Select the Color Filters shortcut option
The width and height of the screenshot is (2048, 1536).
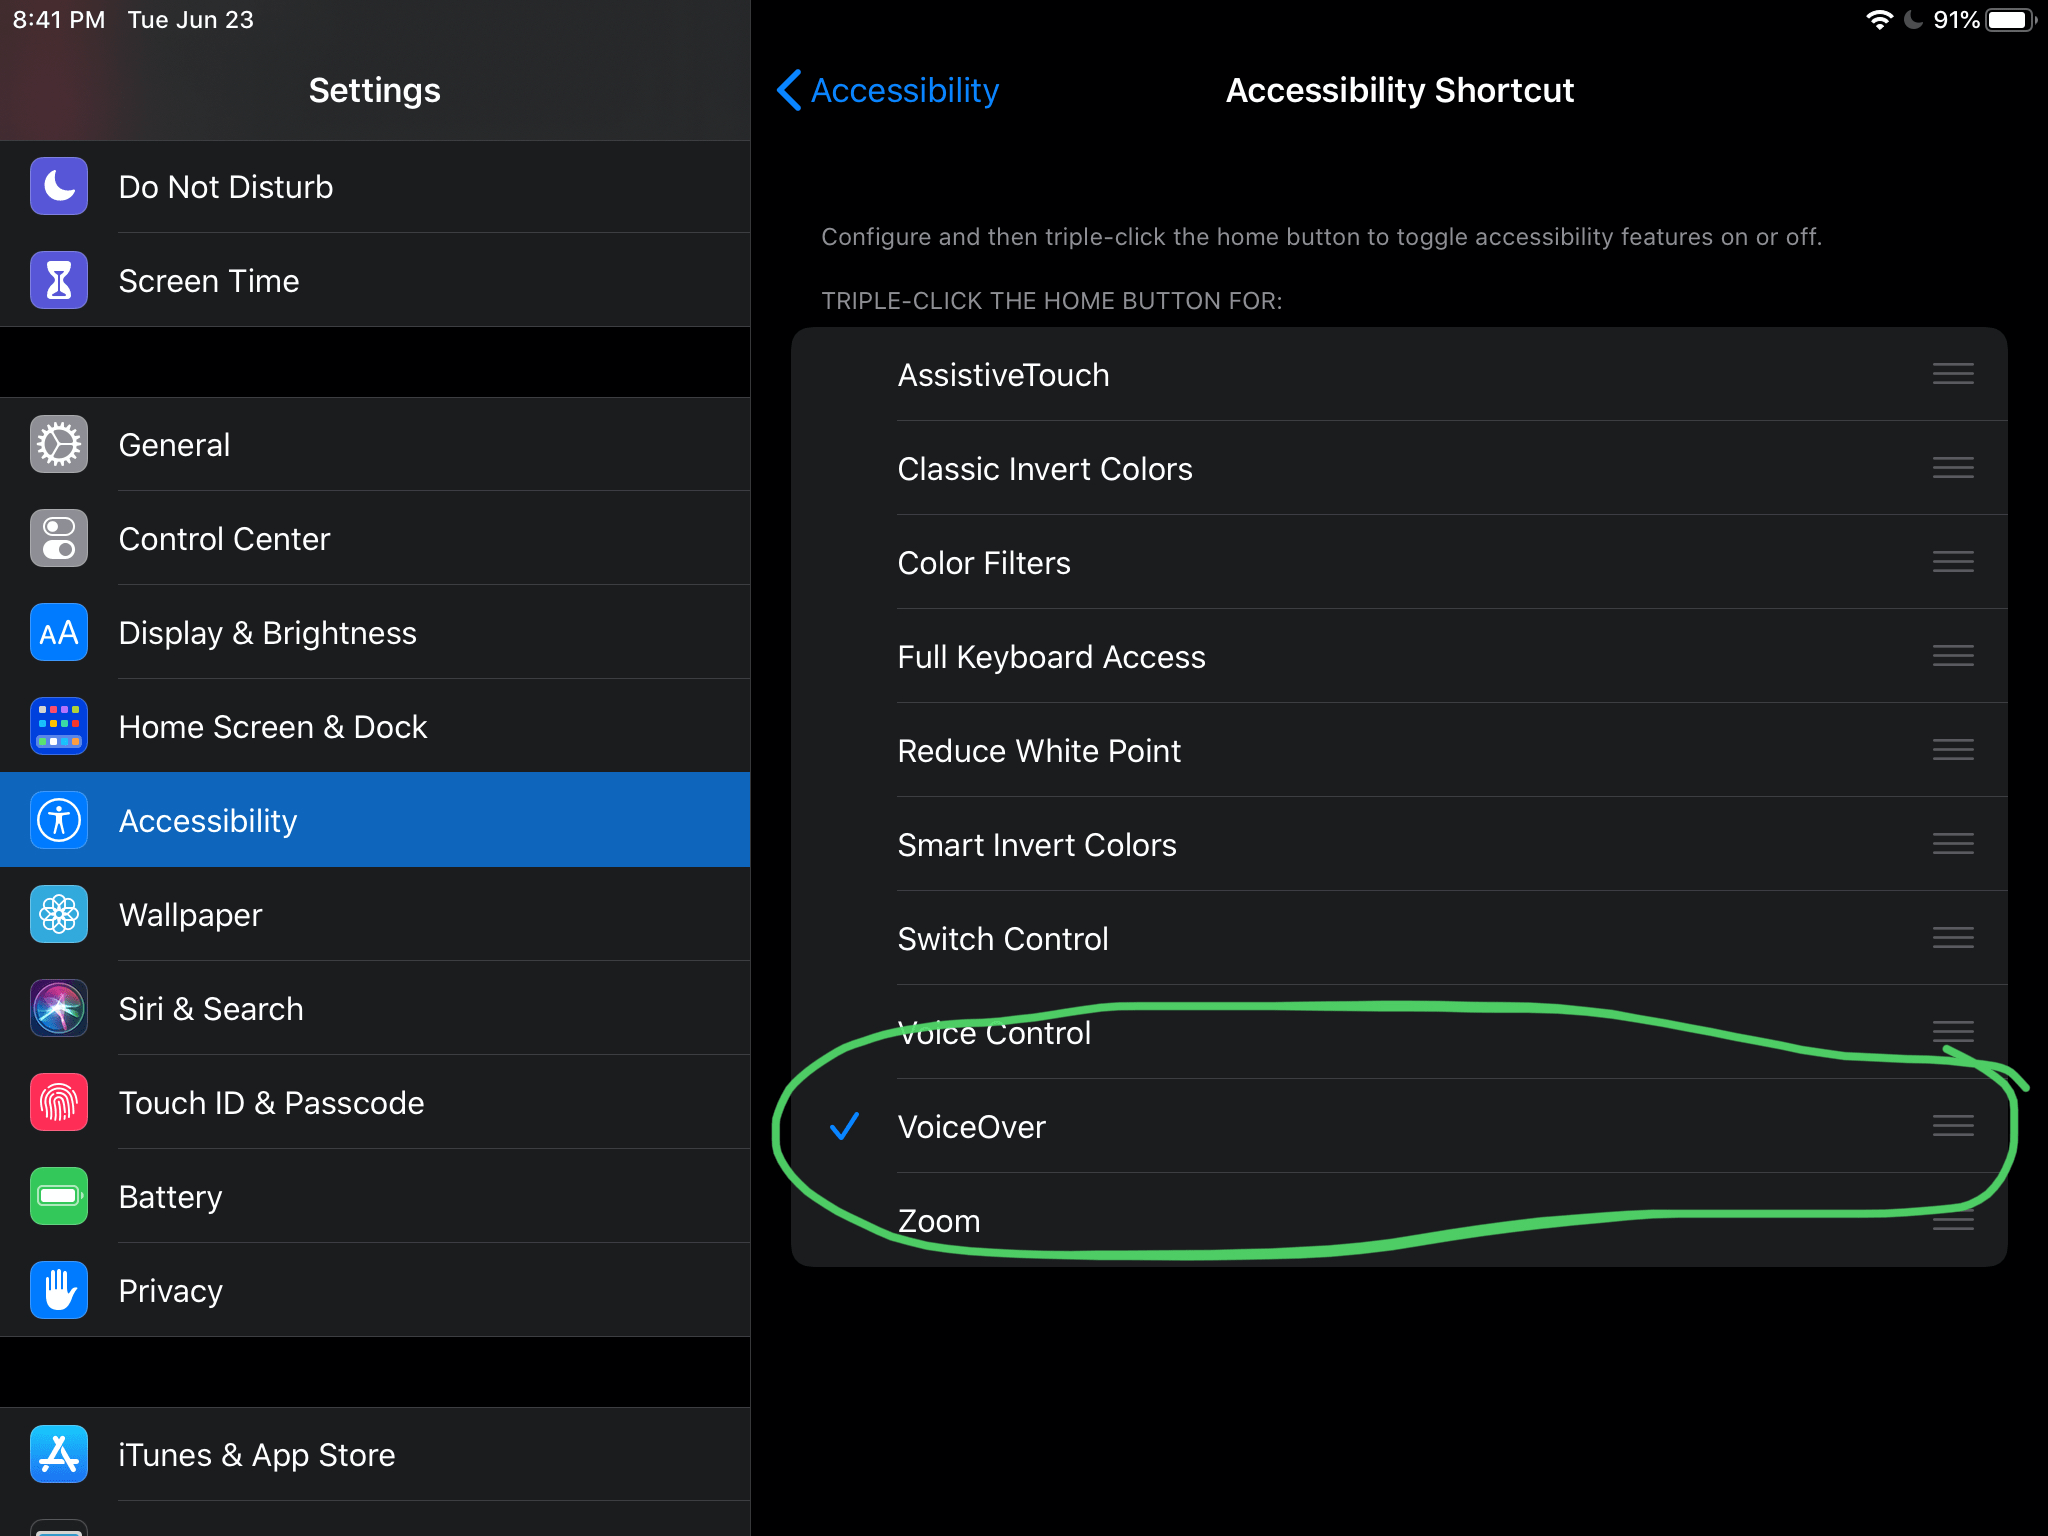point(984,563)
